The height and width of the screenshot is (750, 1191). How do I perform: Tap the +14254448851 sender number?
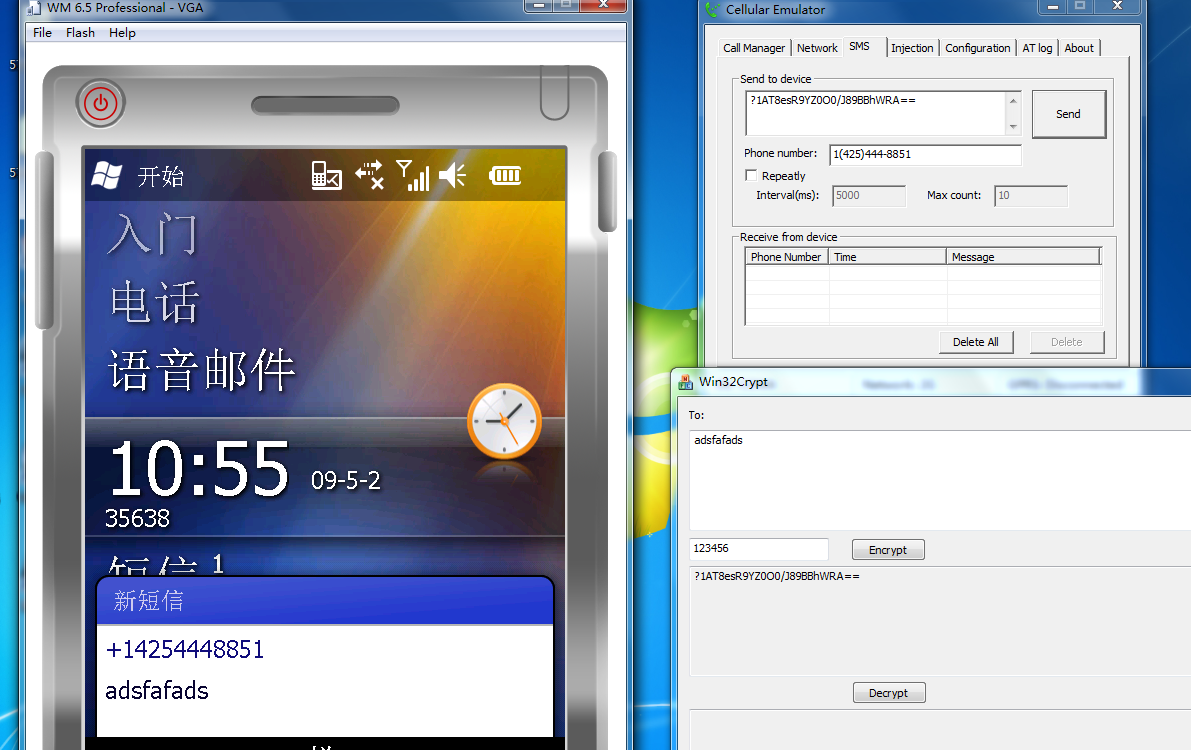185,650
